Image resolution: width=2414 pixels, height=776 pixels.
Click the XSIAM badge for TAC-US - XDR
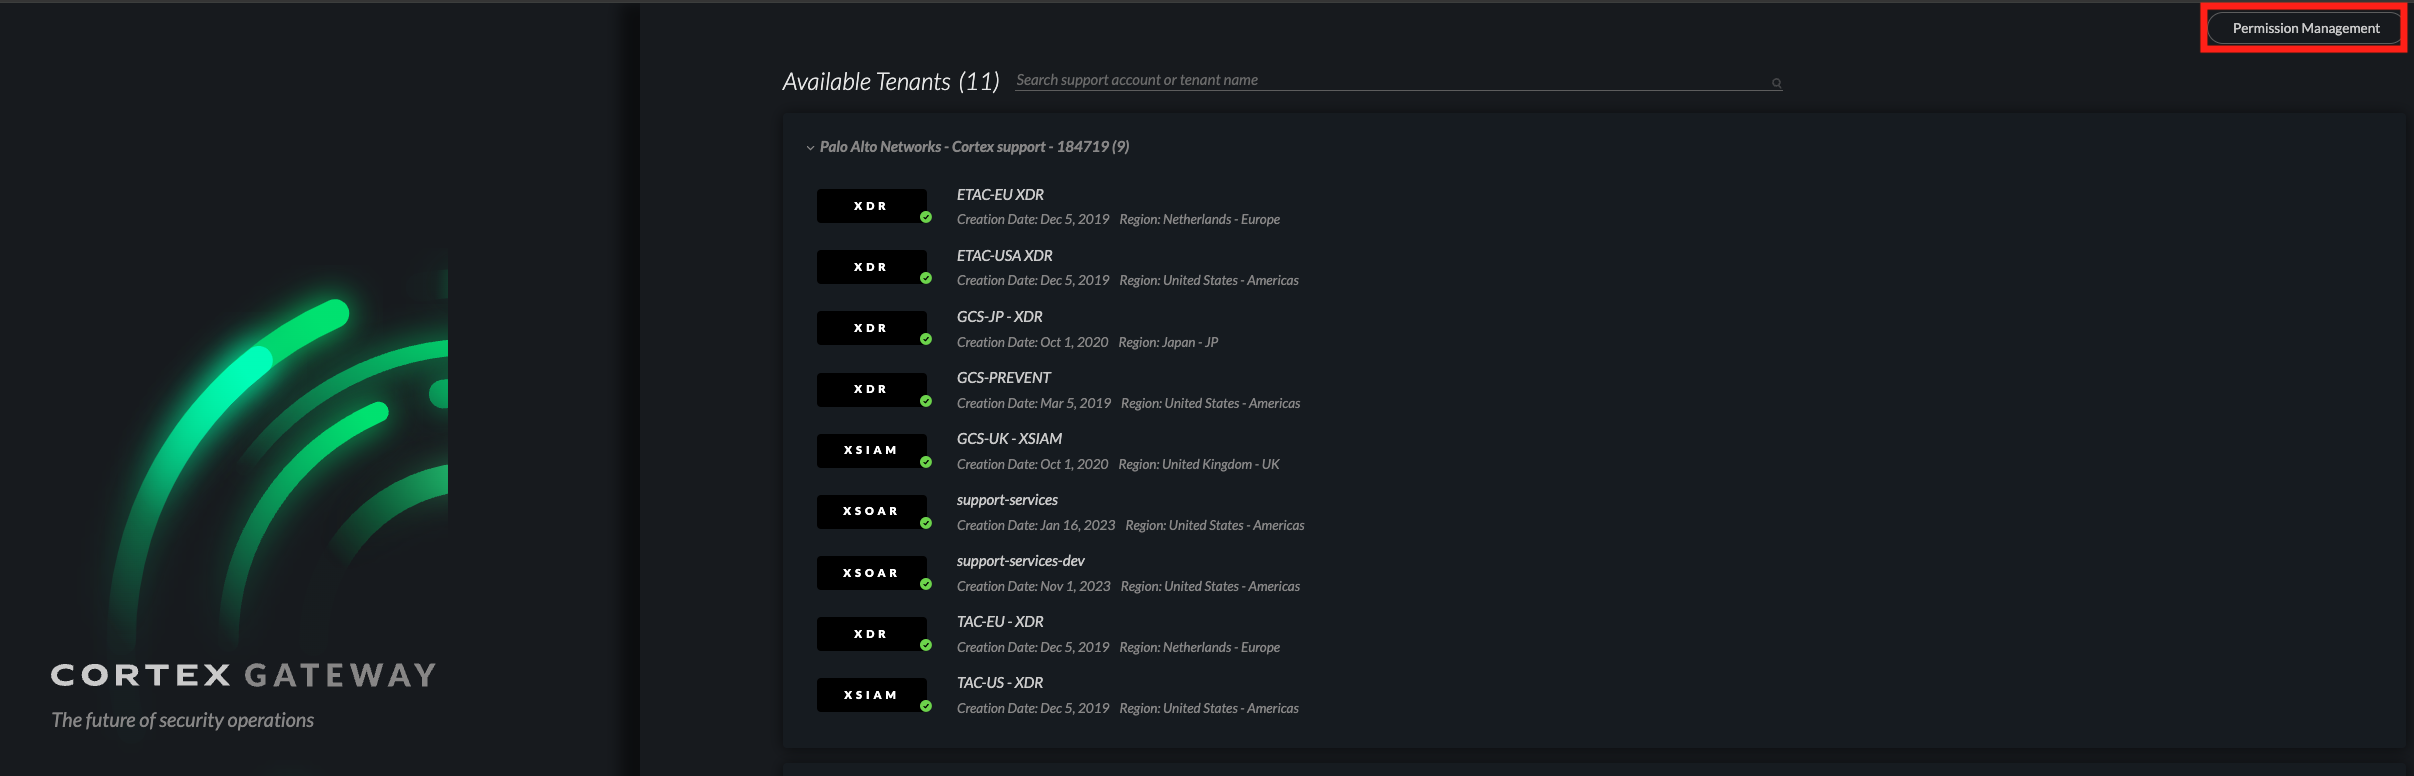871,695
